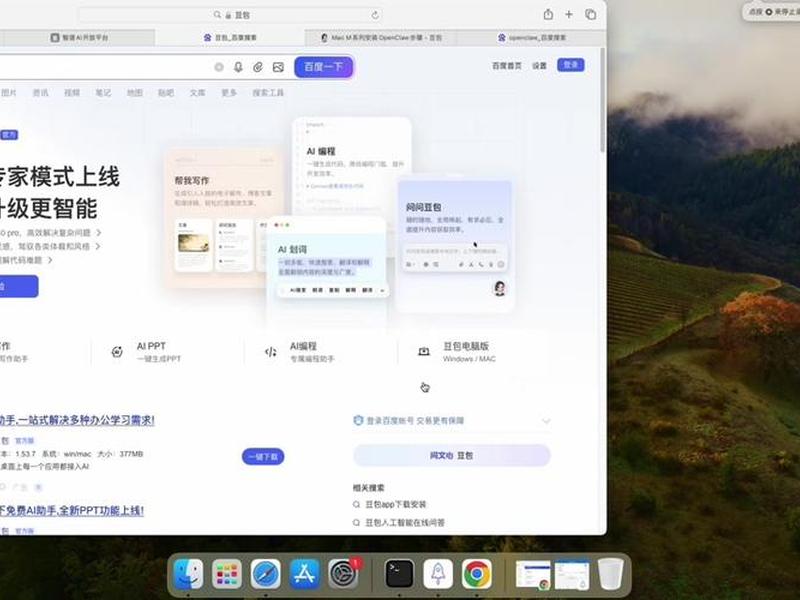The width and height of the screenshot is (800, 600).
Task: Click the voice search microphone icon
Action: [x=238, y=67]
